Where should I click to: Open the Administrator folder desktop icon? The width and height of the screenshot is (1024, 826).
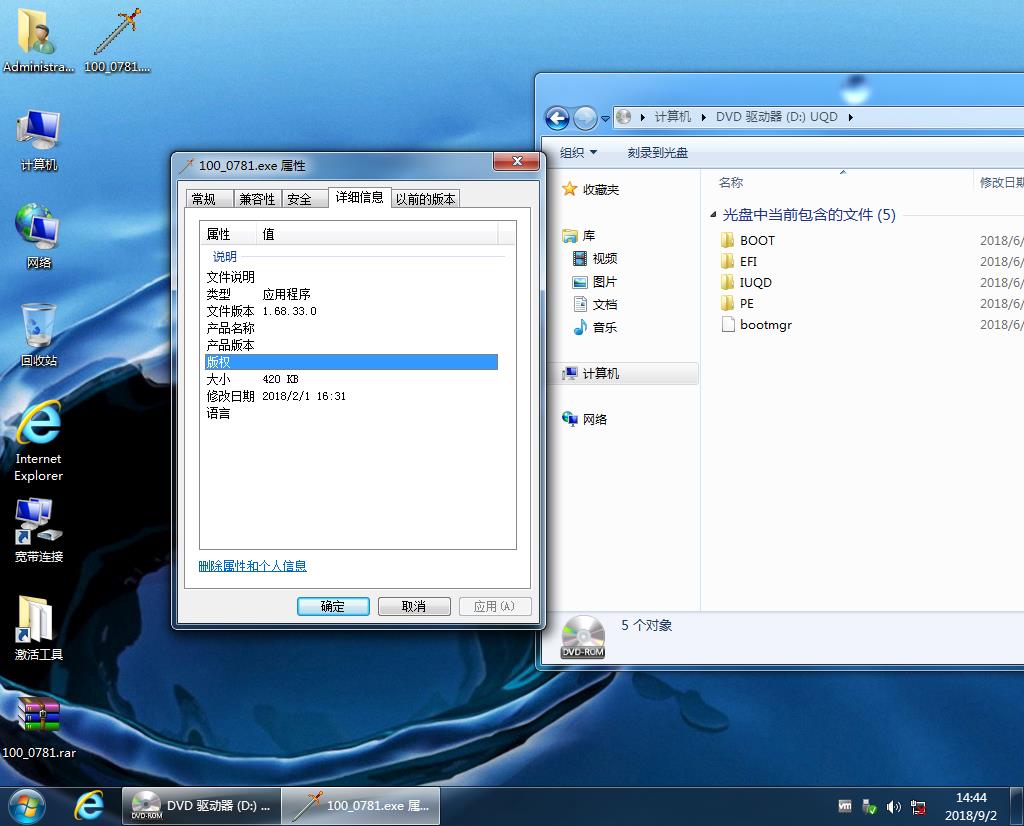point(38,41)
